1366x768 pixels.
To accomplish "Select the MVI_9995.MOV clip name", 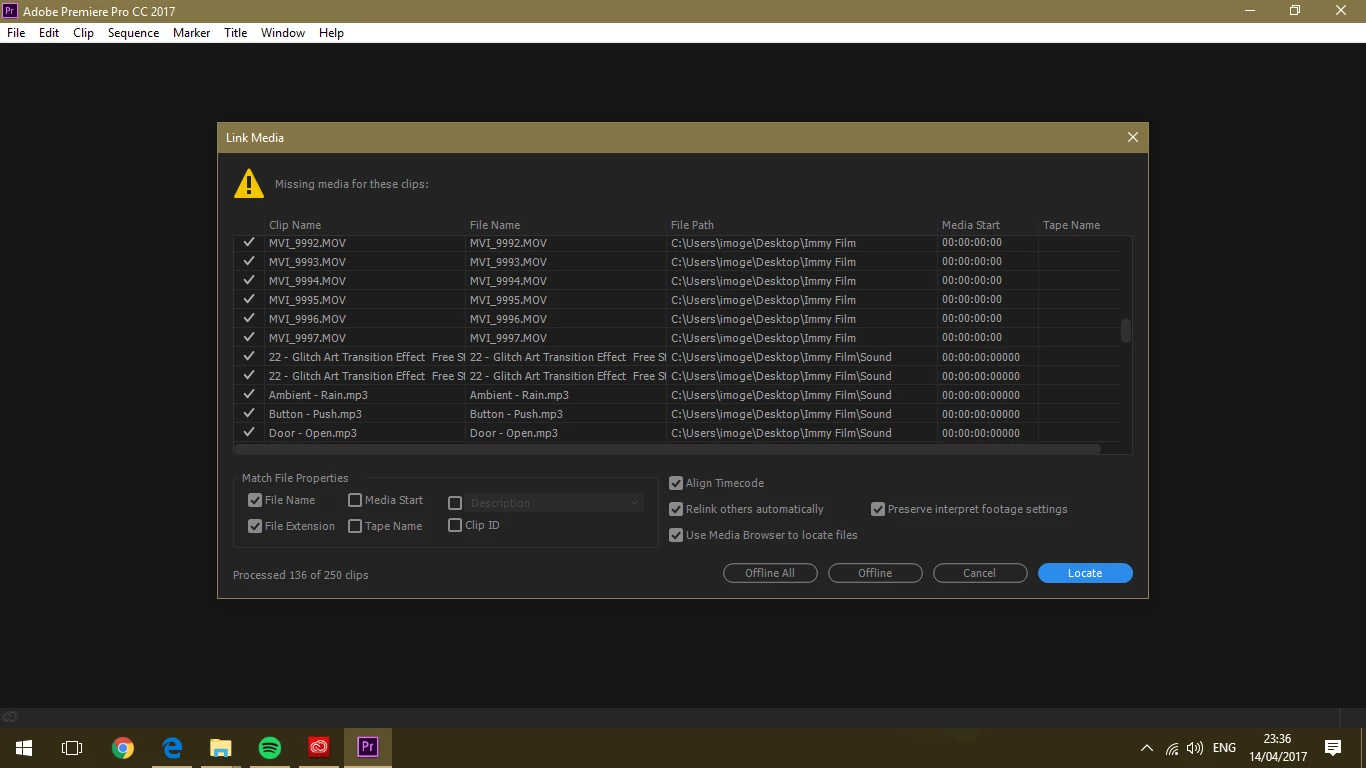I will [307, 300].
